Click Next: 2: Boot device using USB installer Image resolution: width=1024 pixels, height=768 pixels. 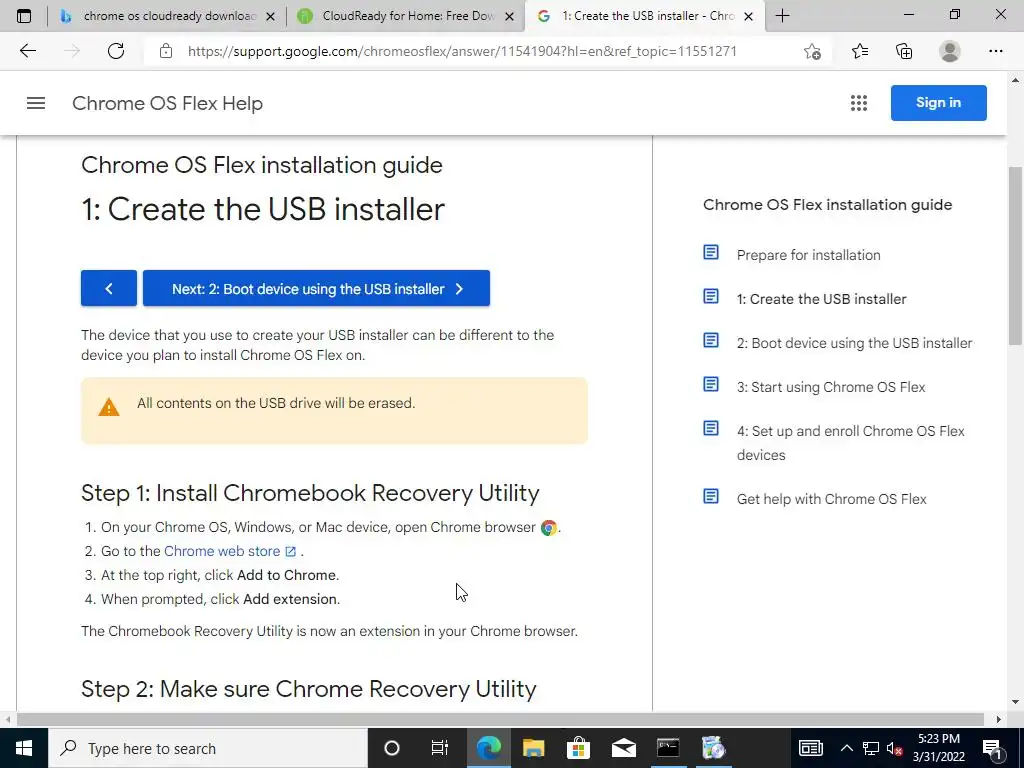coord(316,288)
